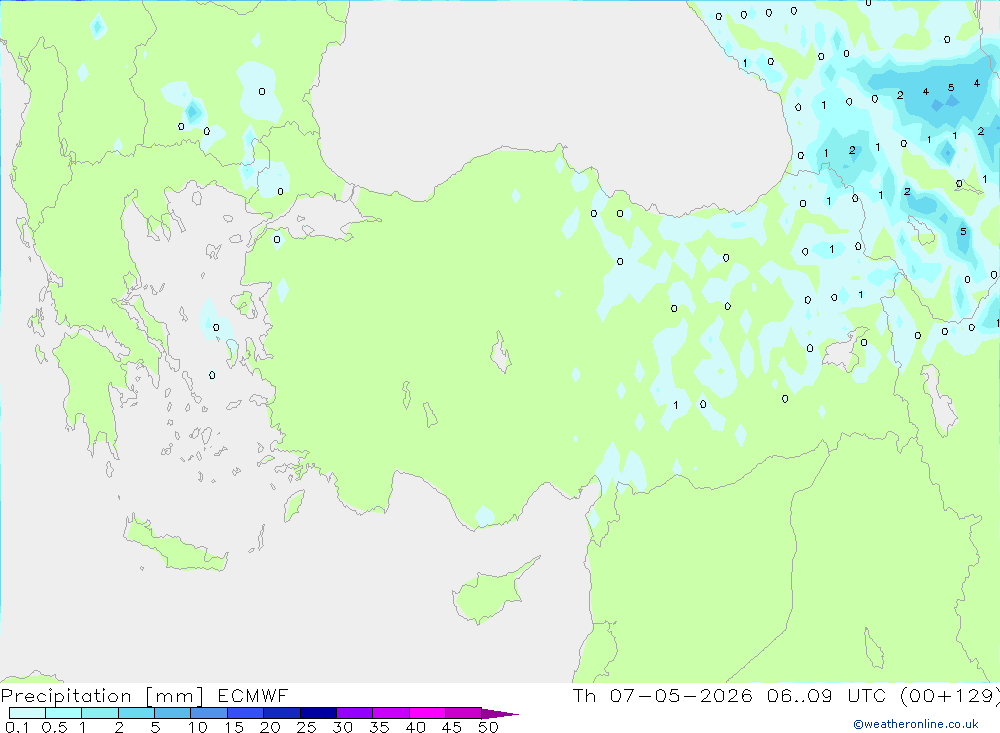The width and height of the screenshot is (1000, 733).
Task: Click the 0.5–1 mm legend color swatch
Action: coord(63,713)
